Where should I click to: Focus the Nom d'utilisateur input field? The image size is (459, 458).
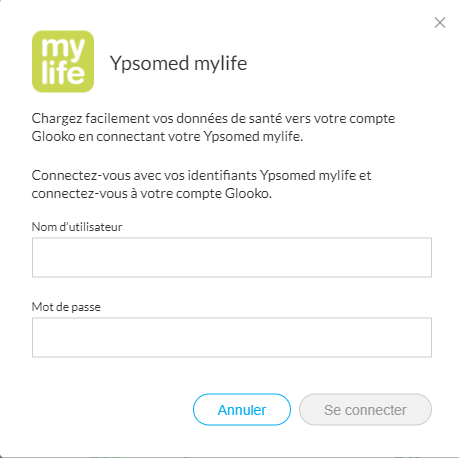click(x=232, y=257)
